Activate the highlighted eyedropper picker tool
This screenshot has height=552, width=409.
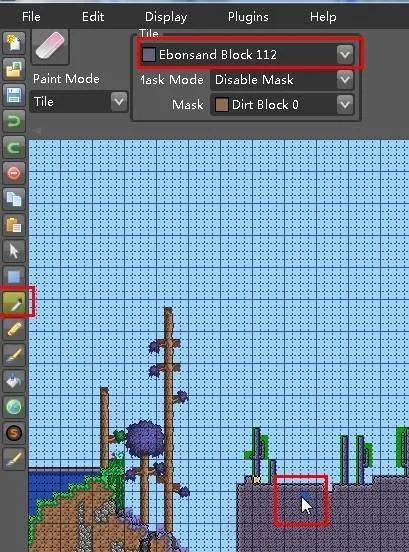tap(14, 302)
